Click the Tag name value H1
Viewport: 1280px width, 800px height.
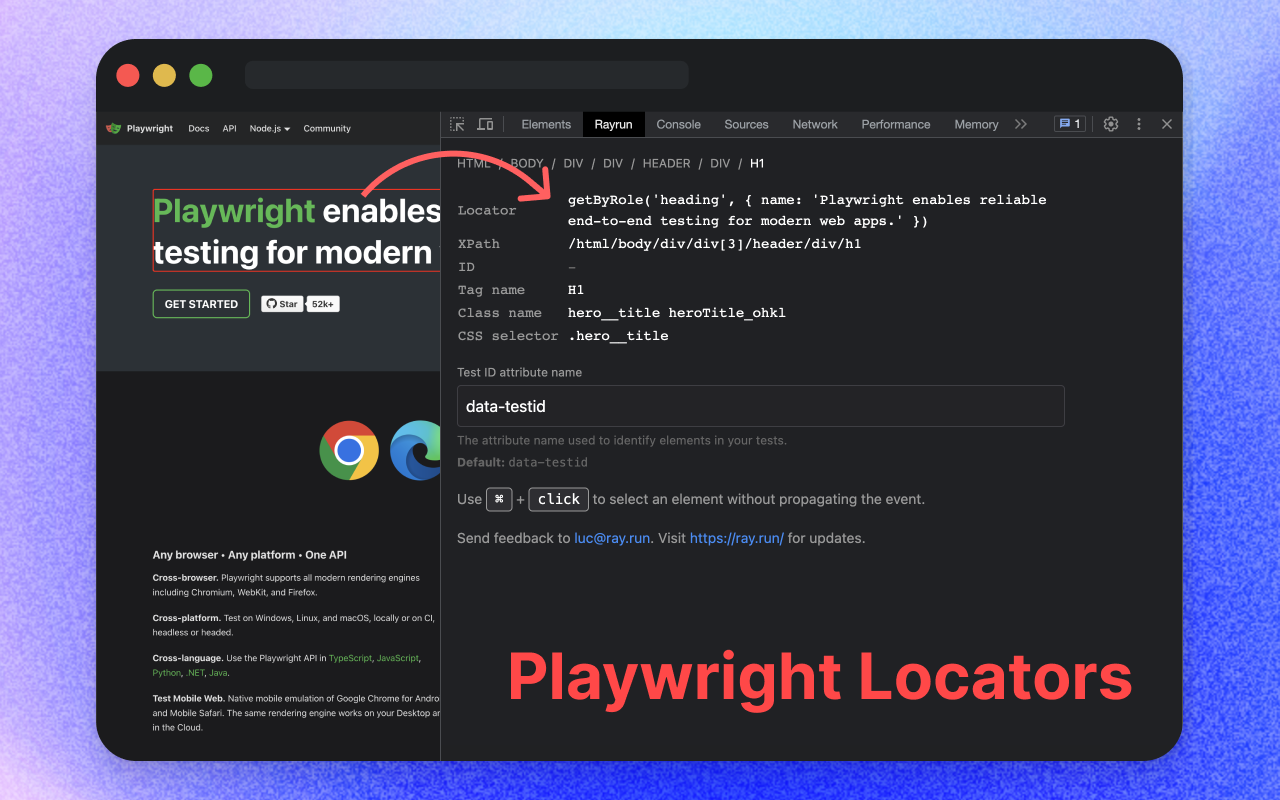(576, 290)
